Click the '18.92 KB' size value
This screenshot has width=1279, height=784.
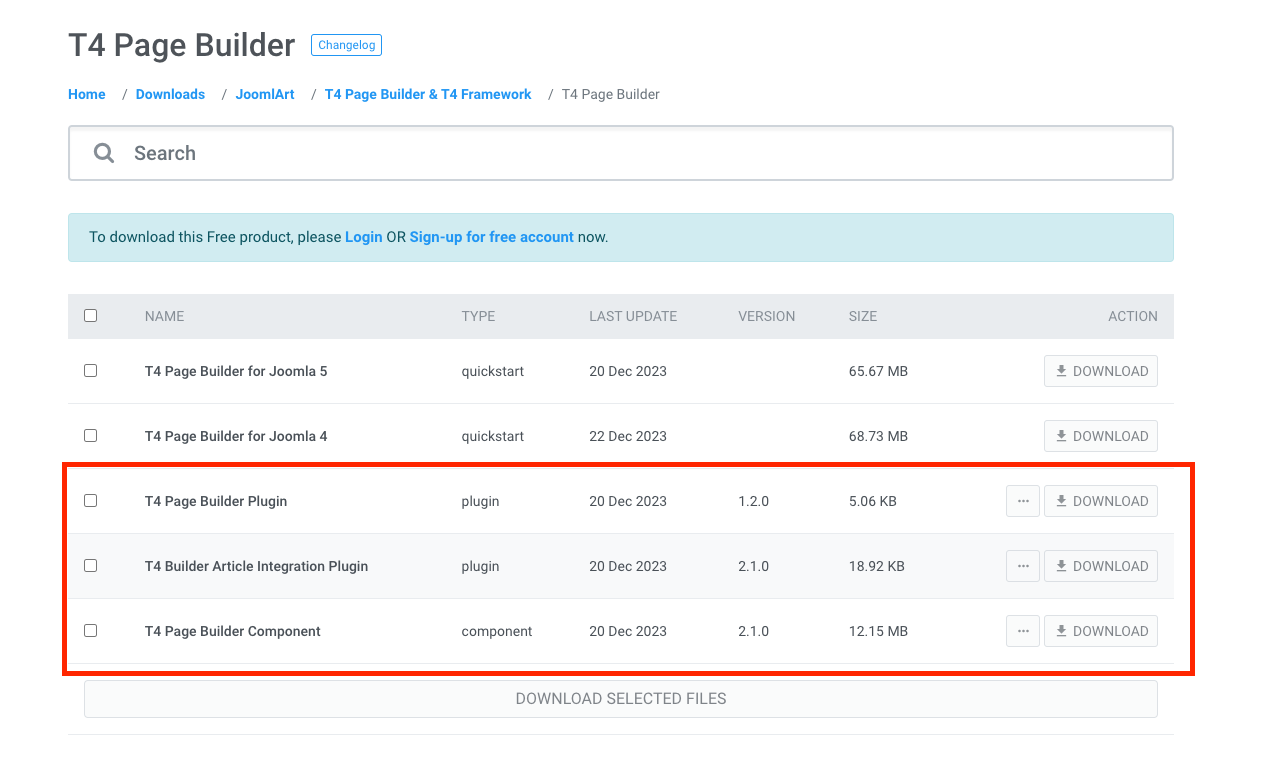pyautogui.click(x=877, y=566)
